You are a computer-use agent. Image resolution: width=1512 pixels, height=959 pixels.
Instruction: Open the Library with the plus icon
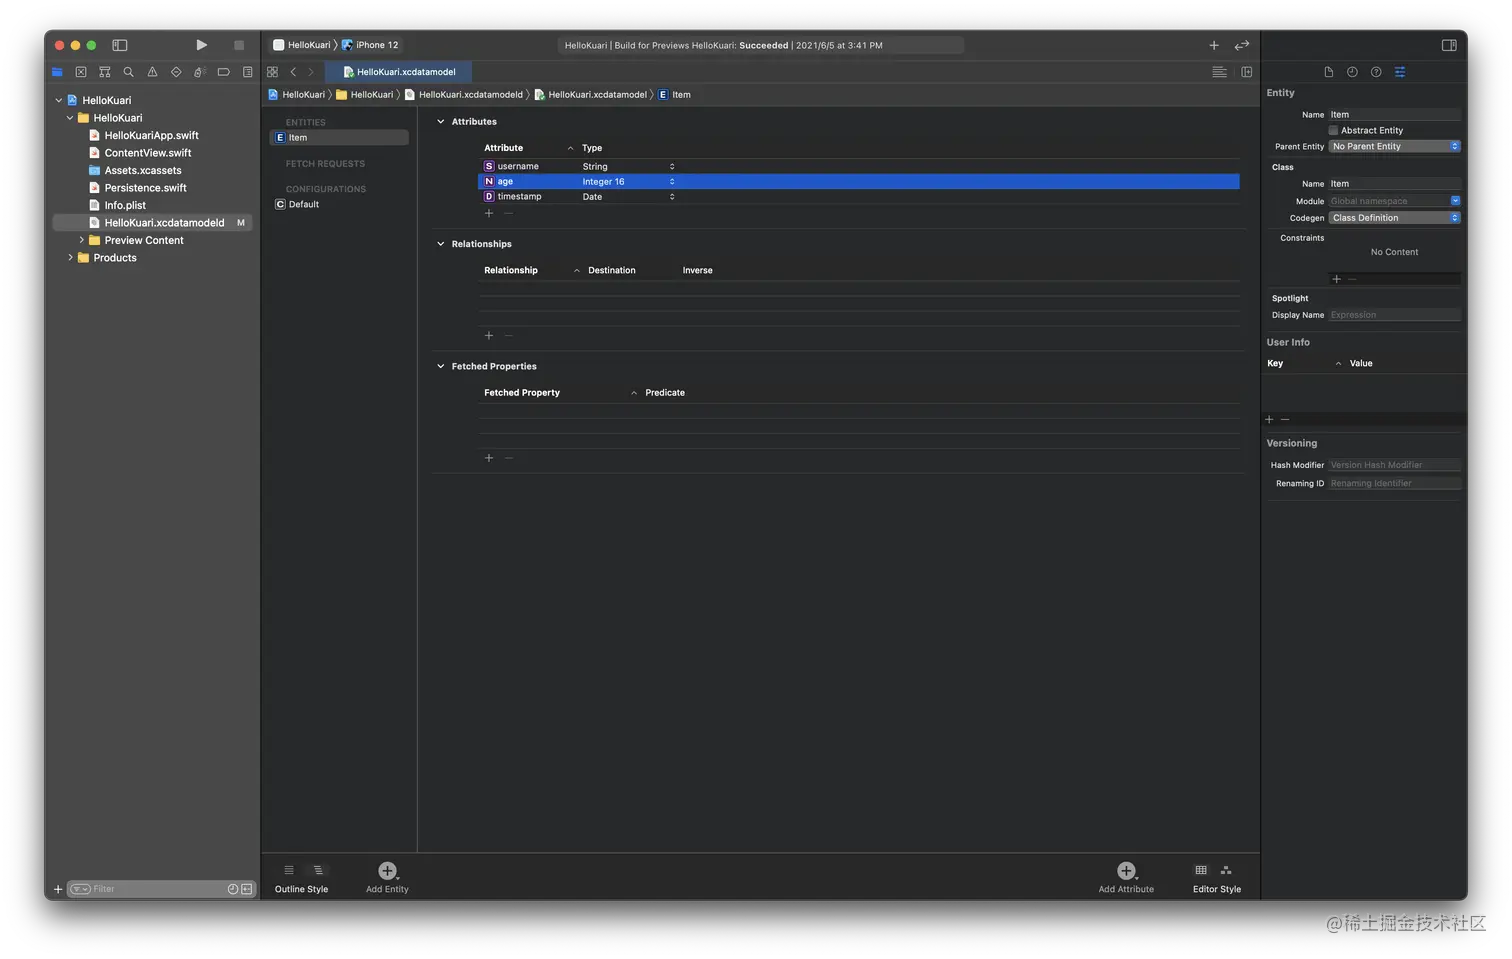(x=1213, y=45)
